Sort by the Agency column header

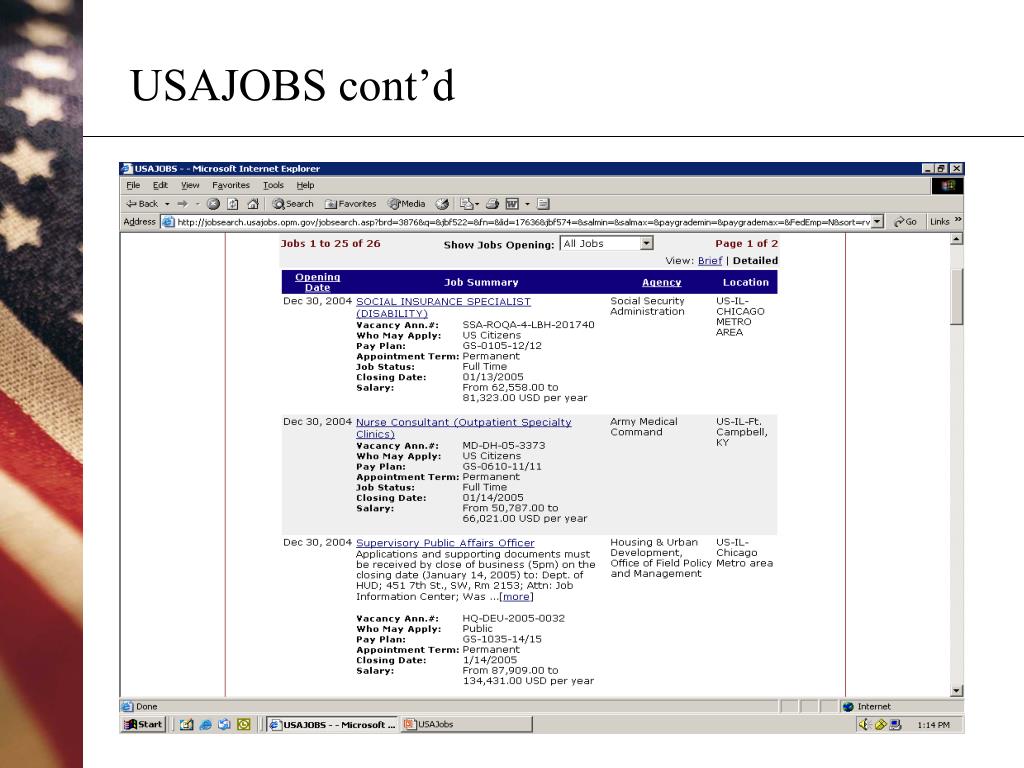(x=662, y=282)
